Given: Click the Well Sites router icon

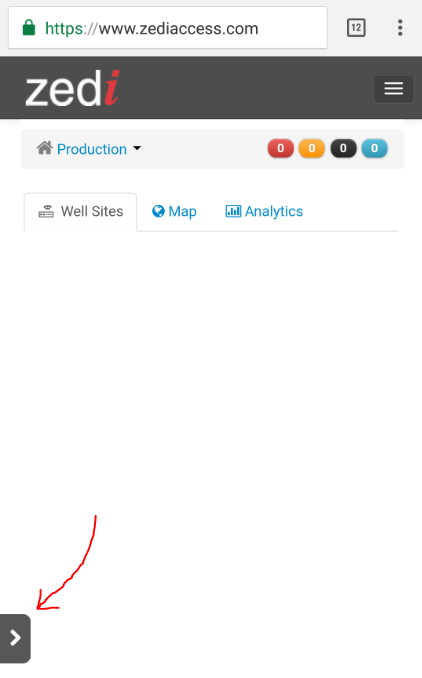Looking at the screenshot, I should click(46, 211).
